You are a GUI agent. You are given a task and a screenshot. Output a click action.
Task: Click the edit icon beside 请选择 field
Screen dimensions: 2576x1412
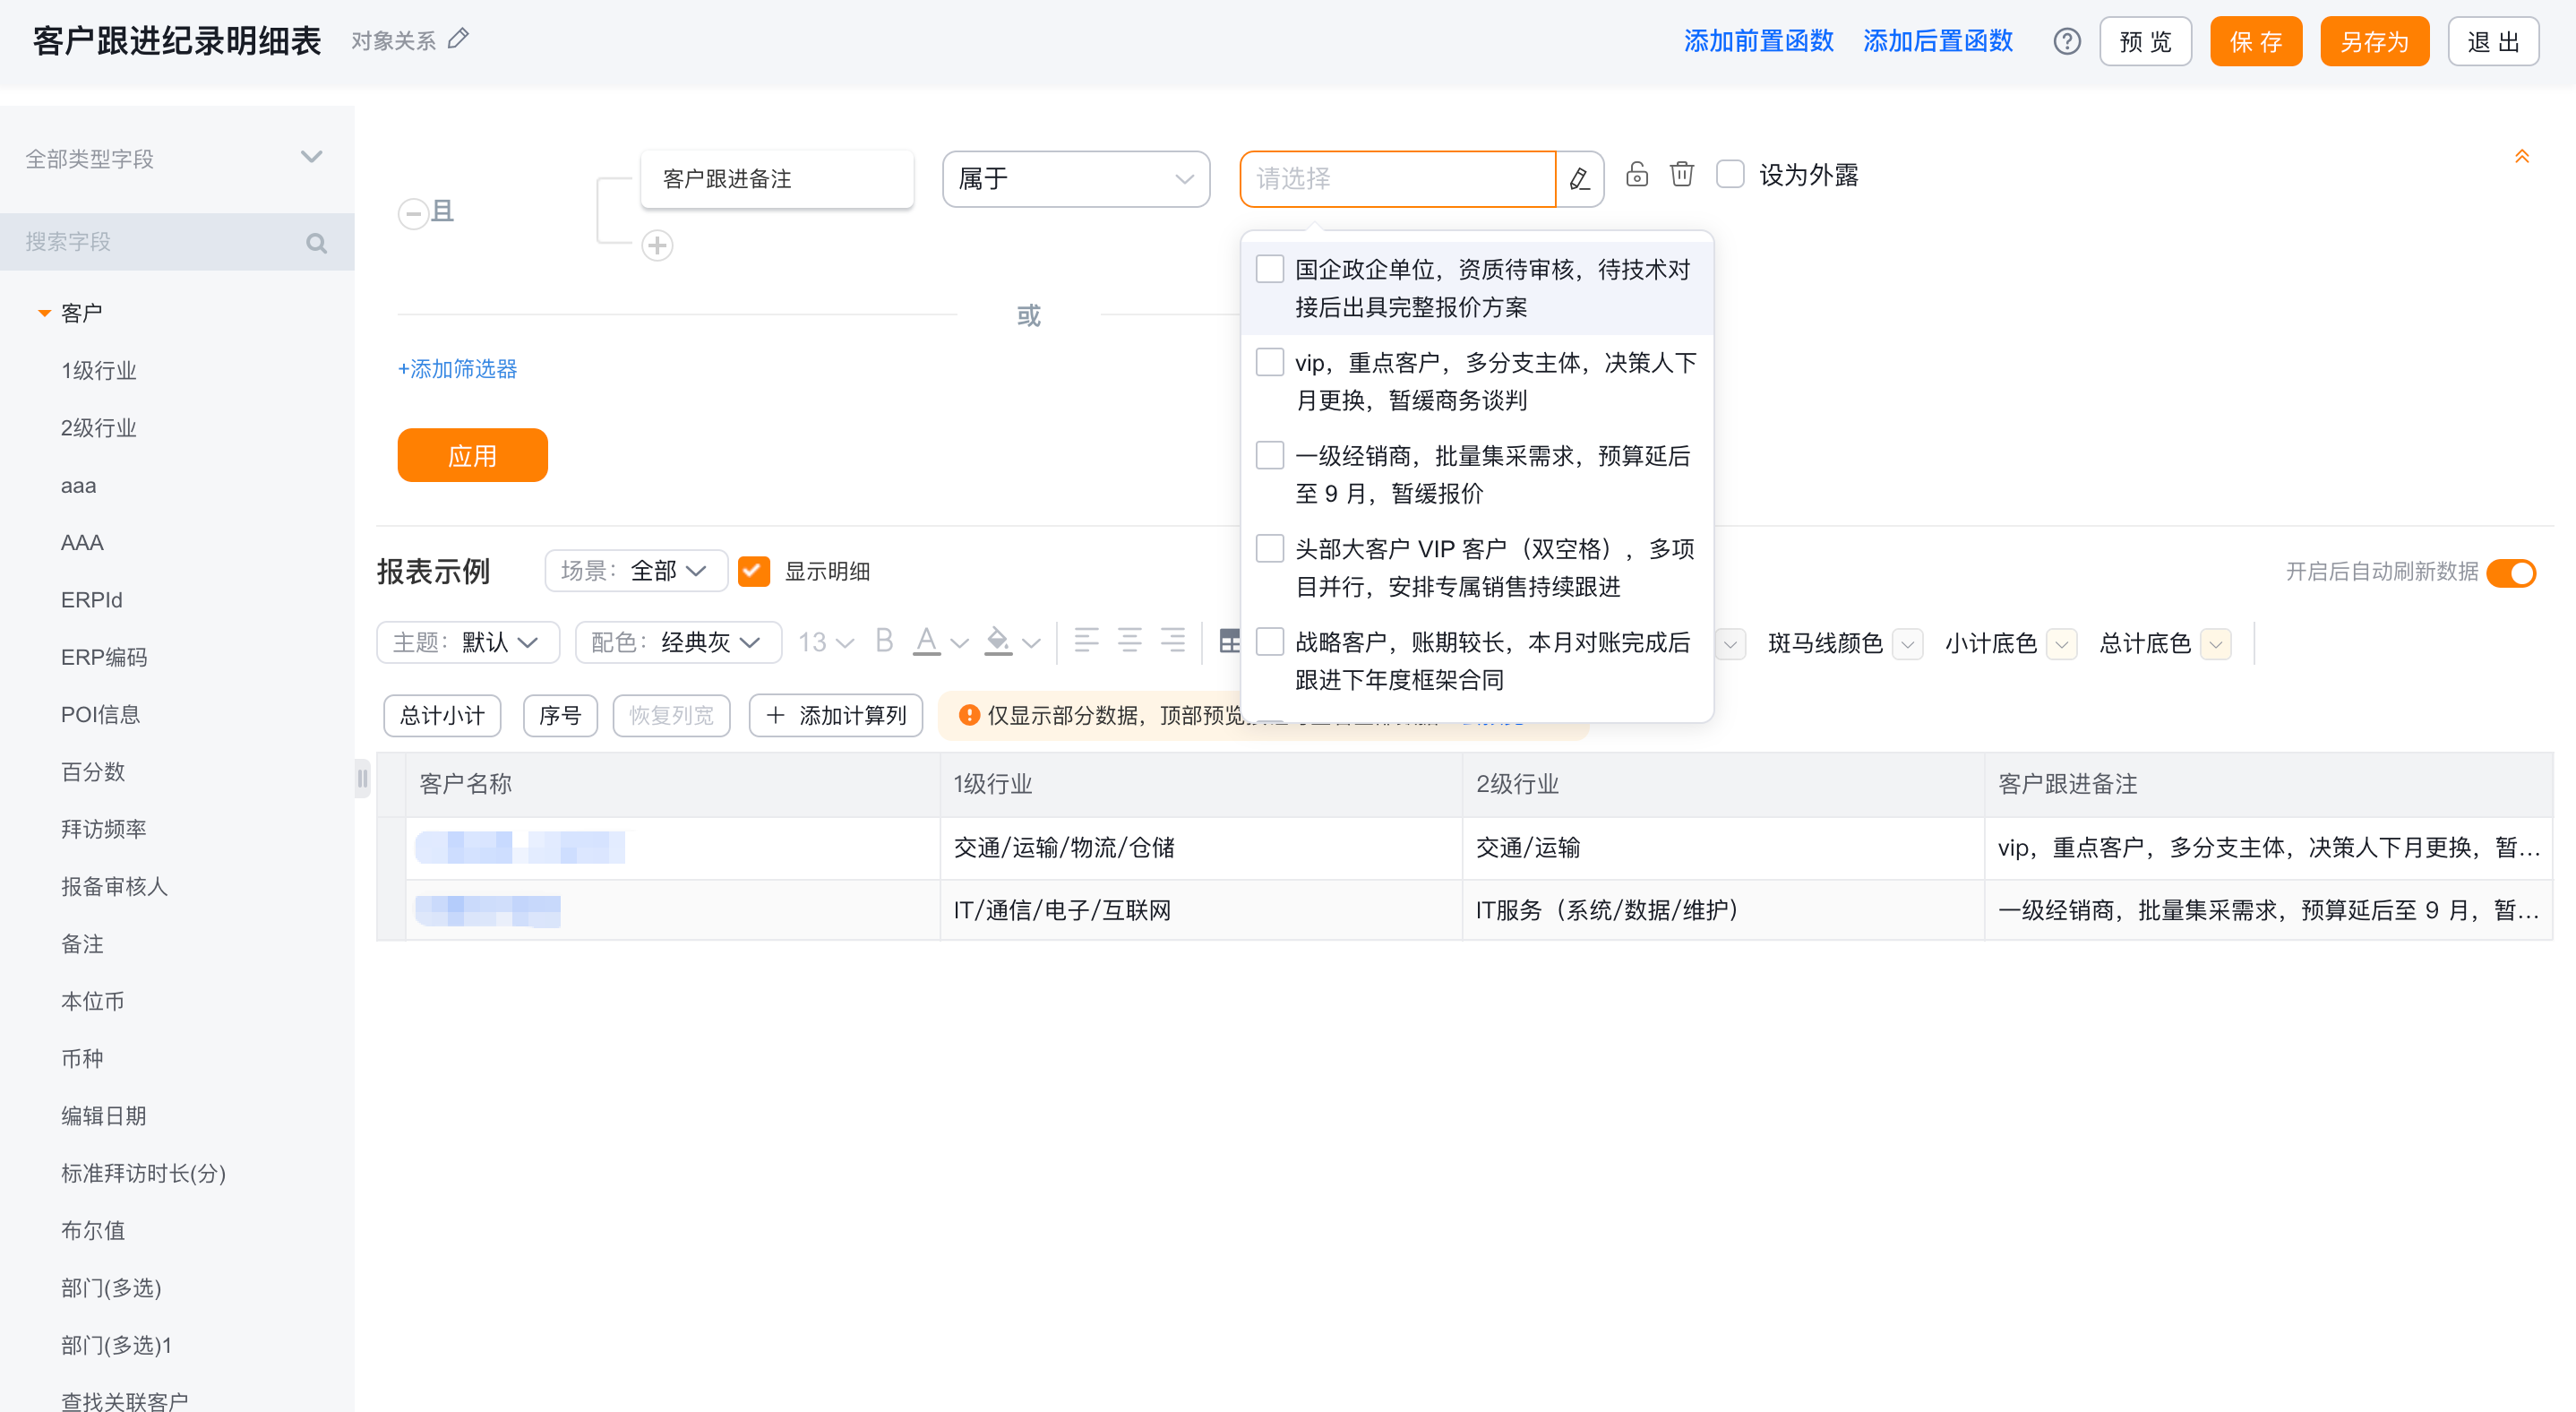pos(1580,179)
